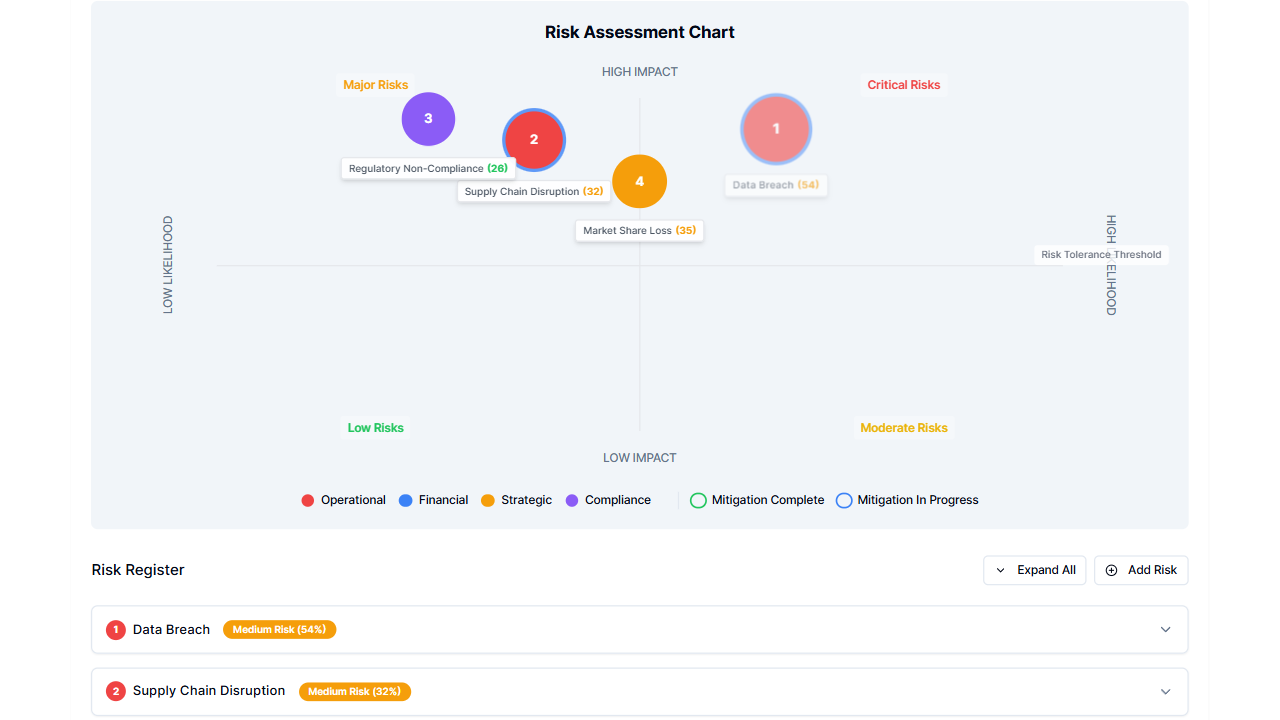Screen dimensions: 1280x720
Task: Click the Critical Risks quadrant label
Action: click(903, 85)
